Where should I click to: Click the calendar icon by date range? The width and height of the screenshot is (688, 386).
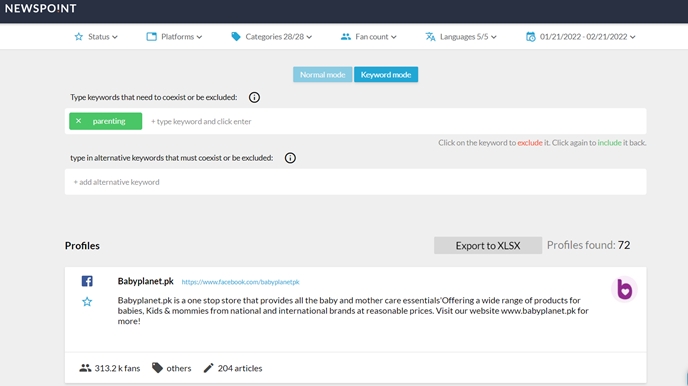(530, 37)
